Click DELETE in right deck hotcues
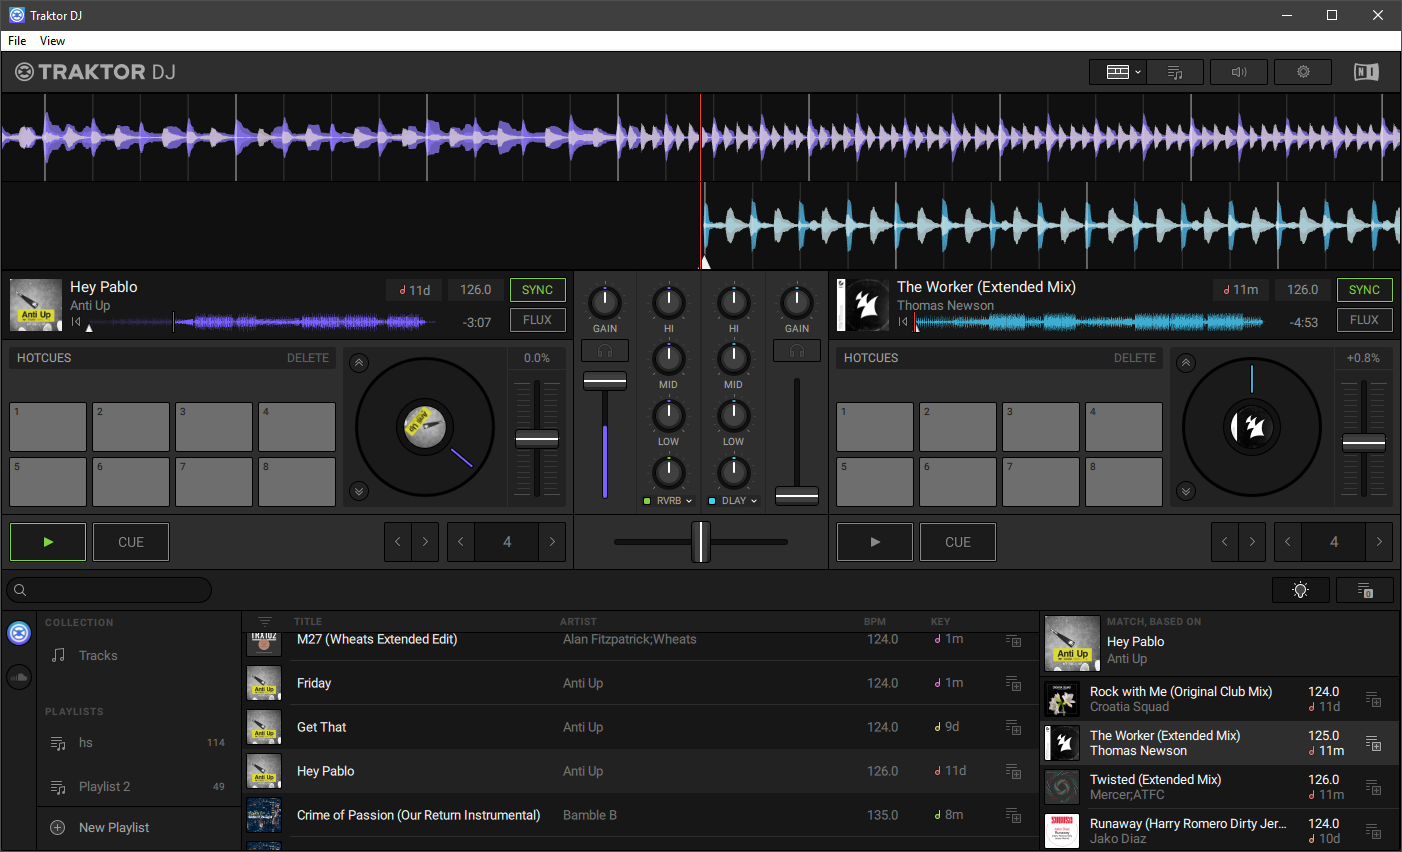Image resolution: width=1402 pixels, height=852 pixels. (1135, 358)
